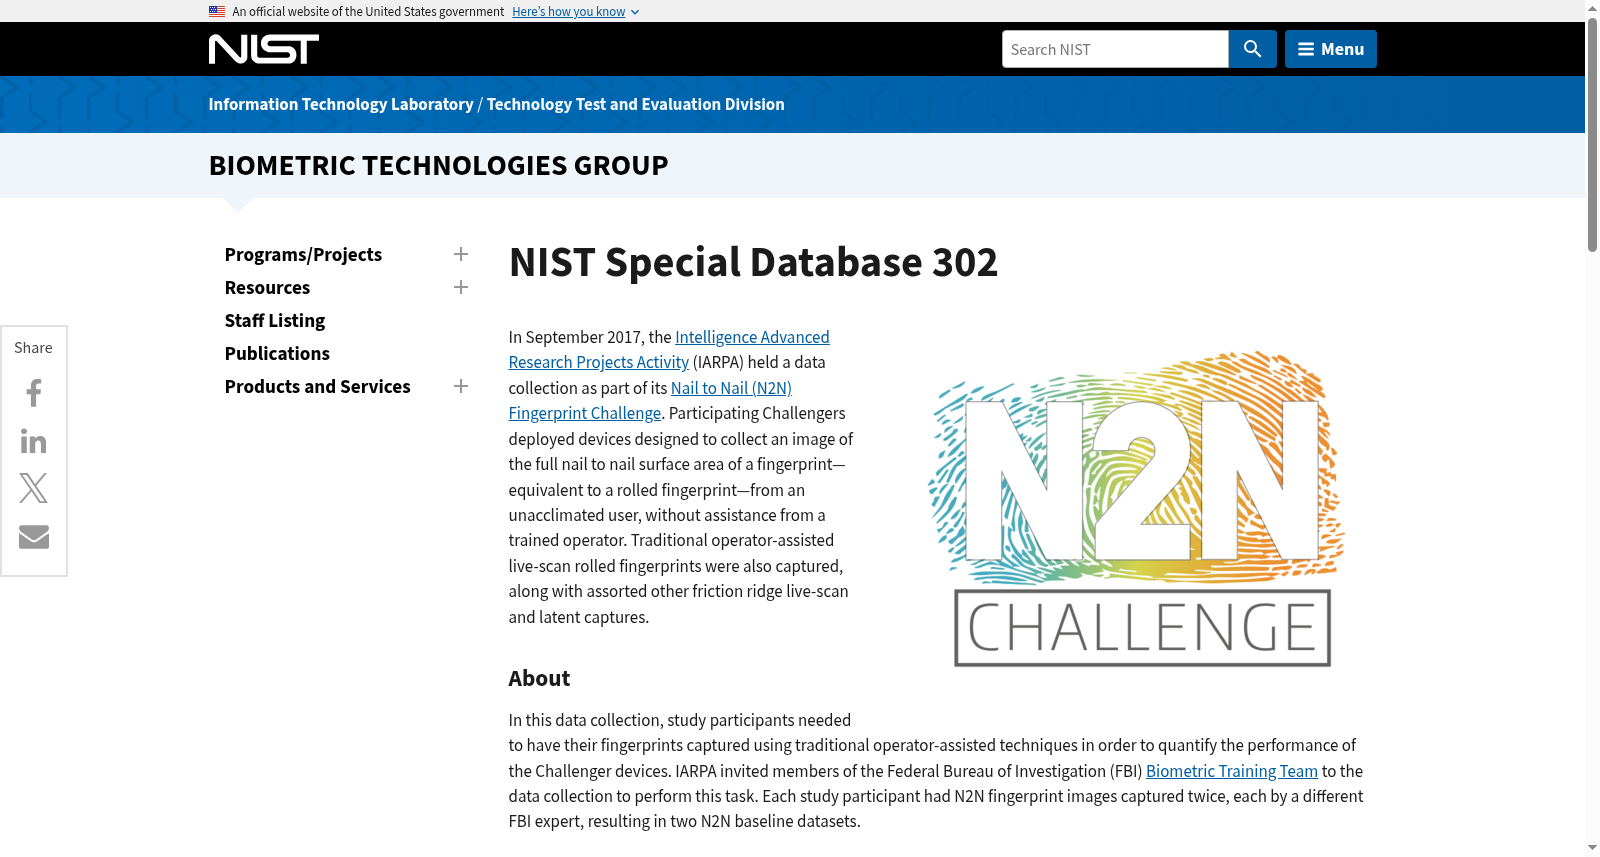Click the NIST Special Database 302 title

(753, 262)
